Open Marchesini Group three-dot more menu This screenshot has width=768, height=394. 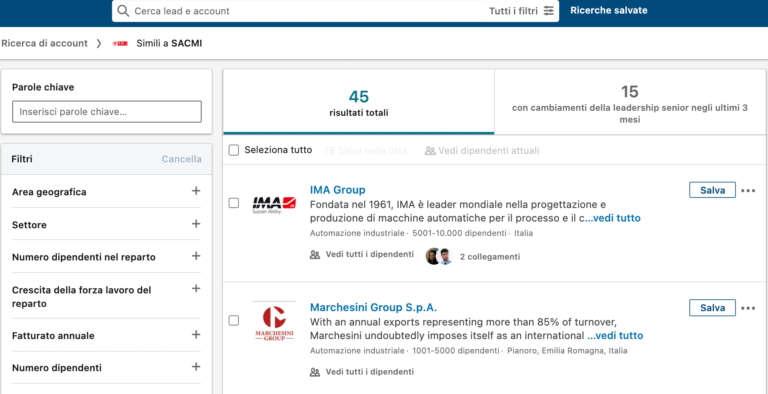pyautogui.click(x=748, y=308)
